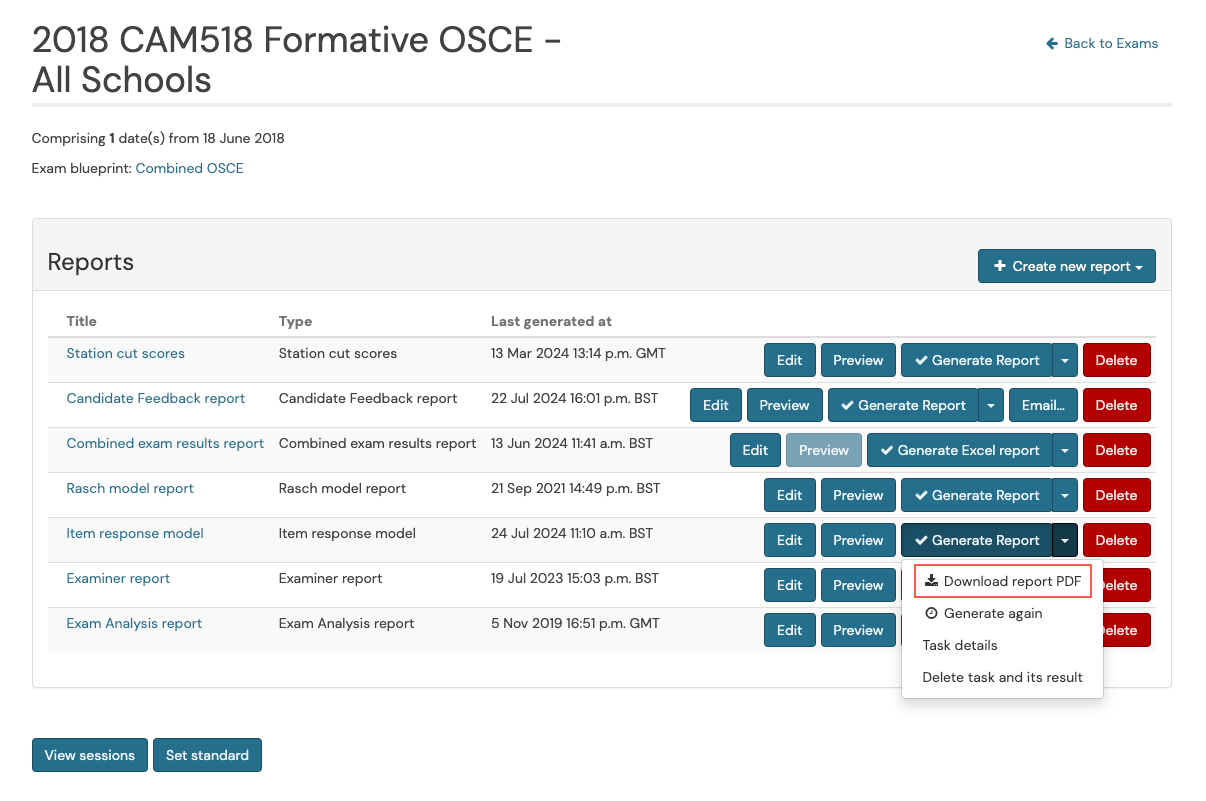1206x801 pixels.
Task: Click the plus icon on Create new report
Action: coord(1000,265)
